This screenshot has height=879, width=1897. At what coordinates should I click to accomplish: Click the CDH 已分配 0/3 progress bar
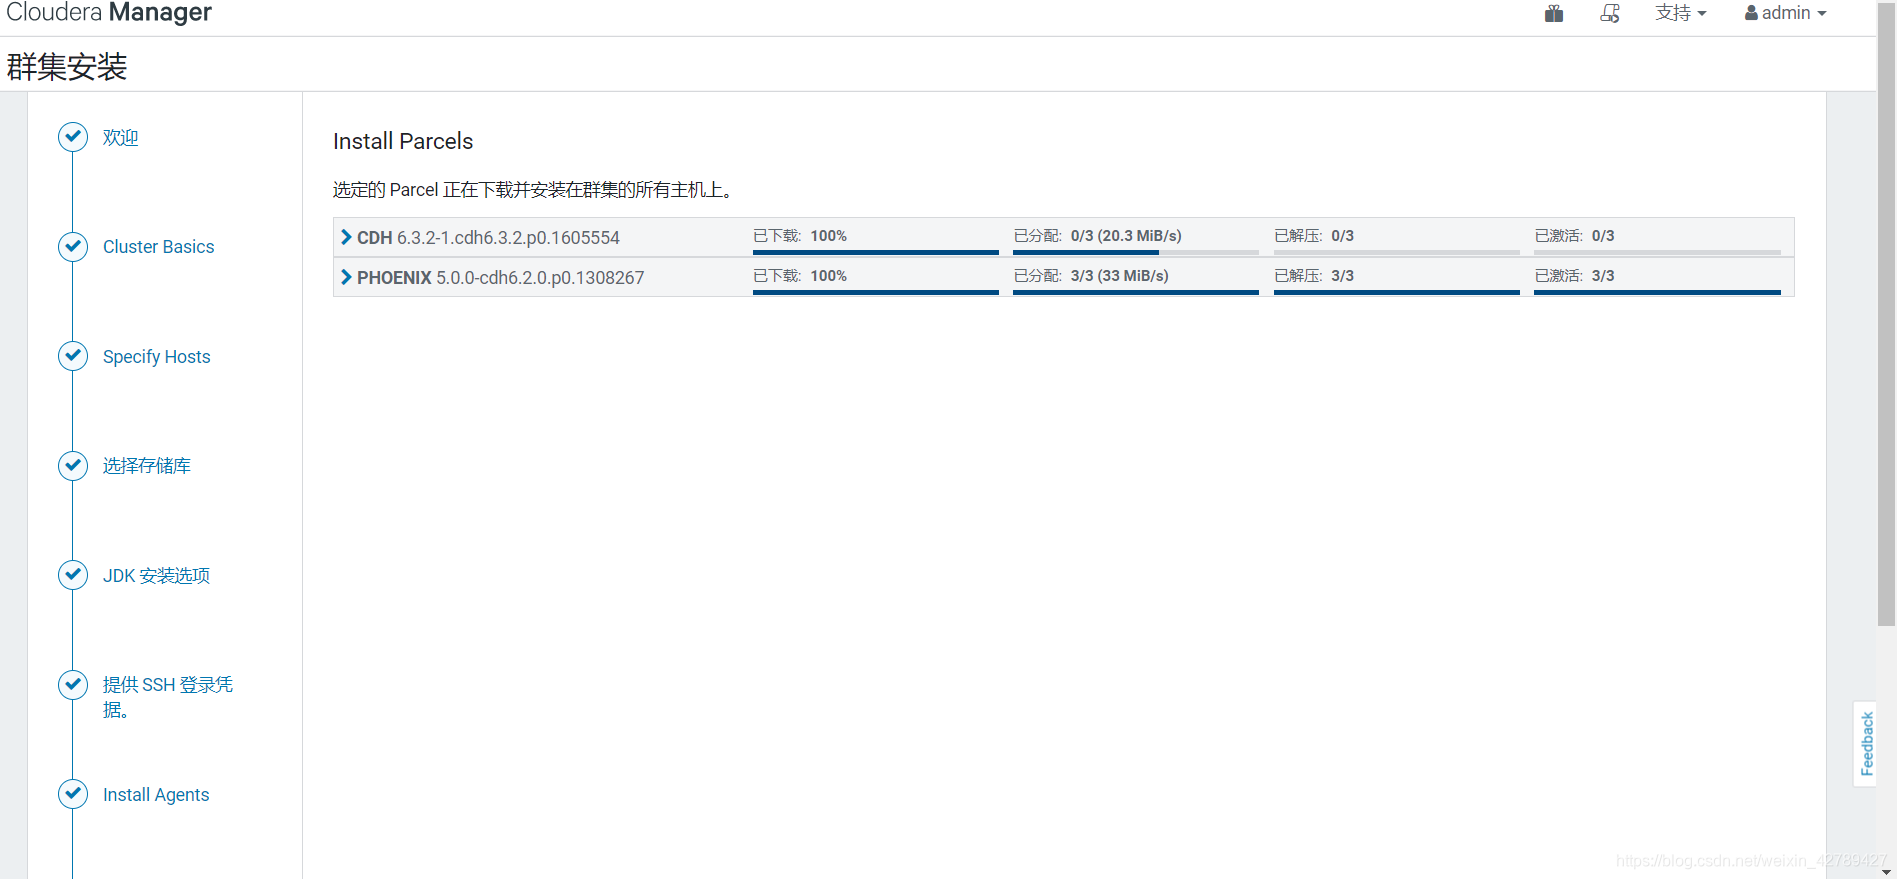[x=1136, y=252]
